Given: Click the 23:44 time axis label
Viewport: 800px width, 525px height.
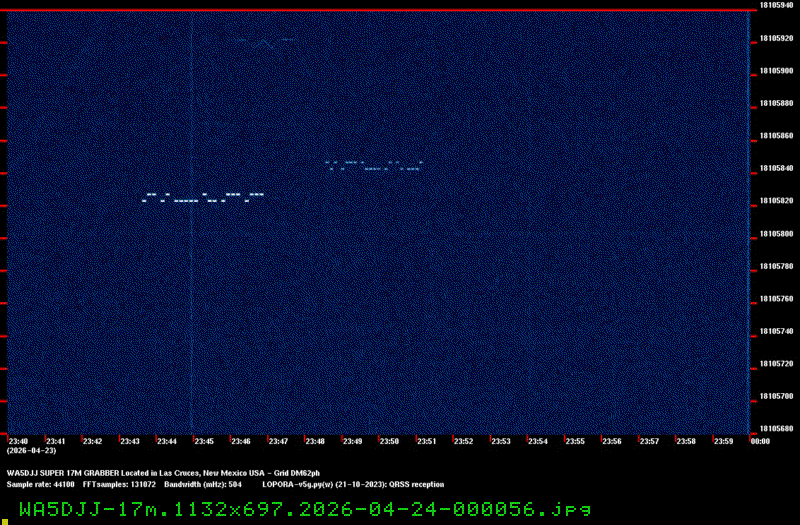Looking at the screenshot, I should (167, 441).
